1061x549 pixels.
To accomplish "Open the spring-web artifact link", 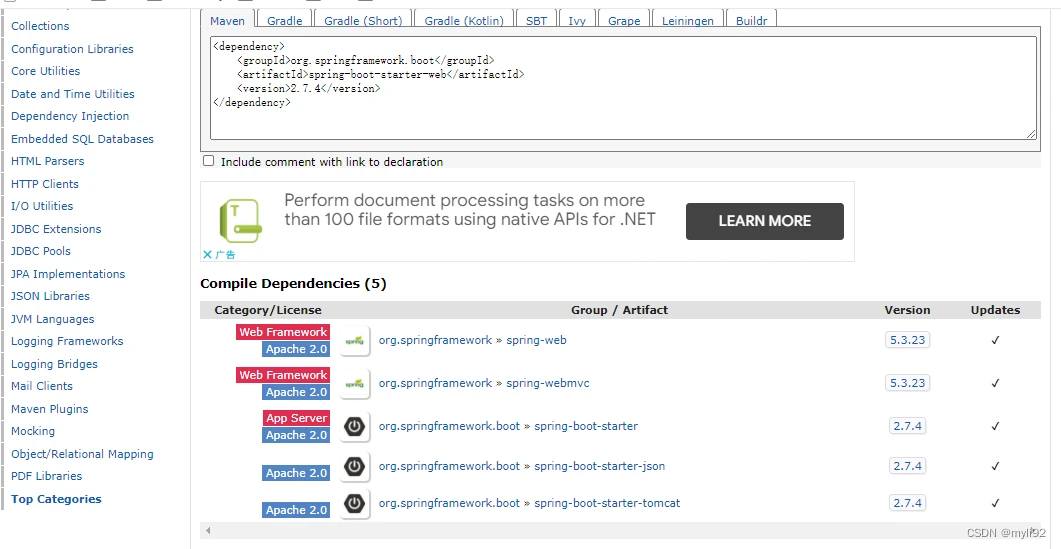I will 537,340.
